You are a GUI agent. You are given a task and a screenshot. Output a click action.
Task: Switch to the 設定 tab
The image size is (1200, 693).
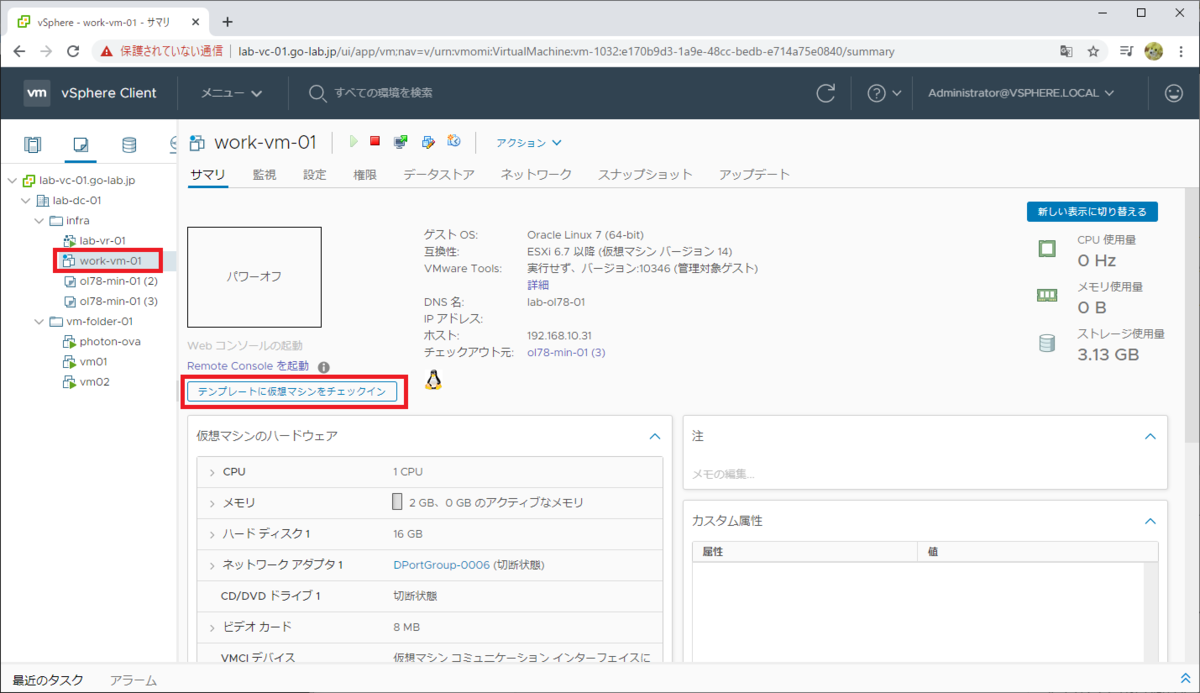(x=314, y=174)
